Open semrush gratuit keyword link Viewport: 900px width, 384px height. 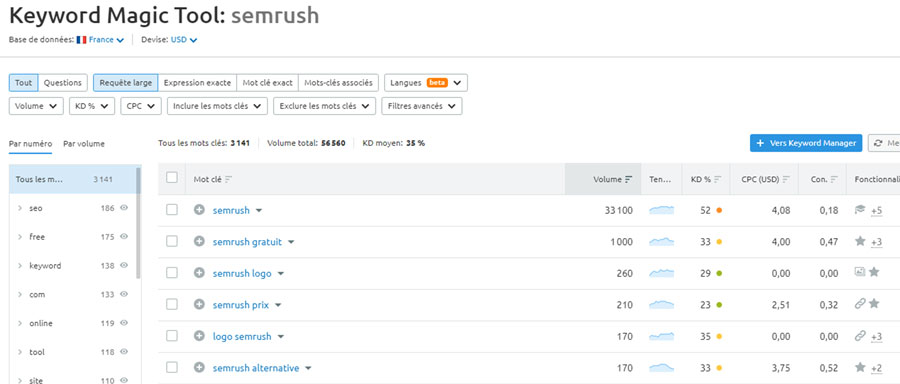coord(247,242)
